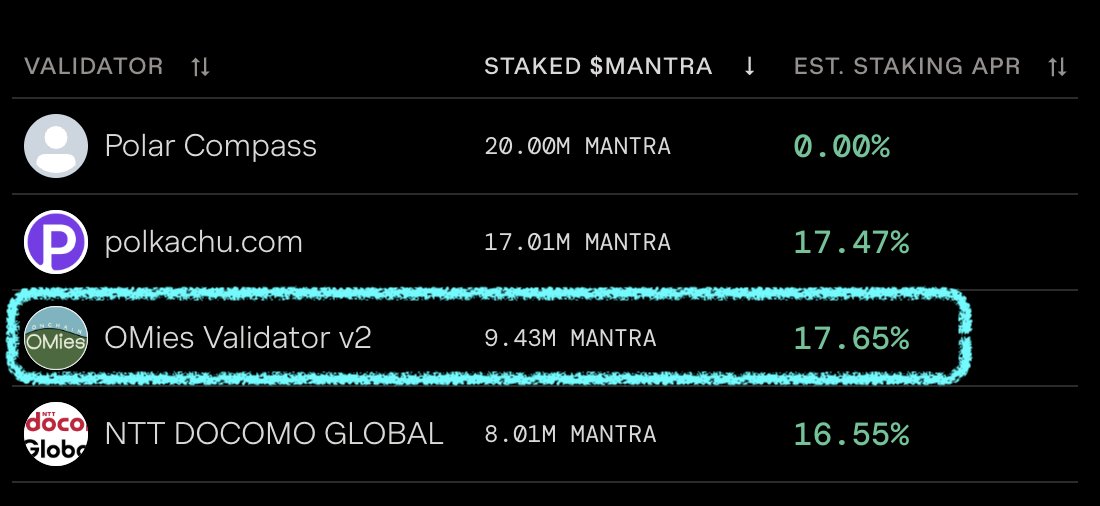
Task: Click the Polar Compass avatar icon
Action: click(x=56, y=146)
